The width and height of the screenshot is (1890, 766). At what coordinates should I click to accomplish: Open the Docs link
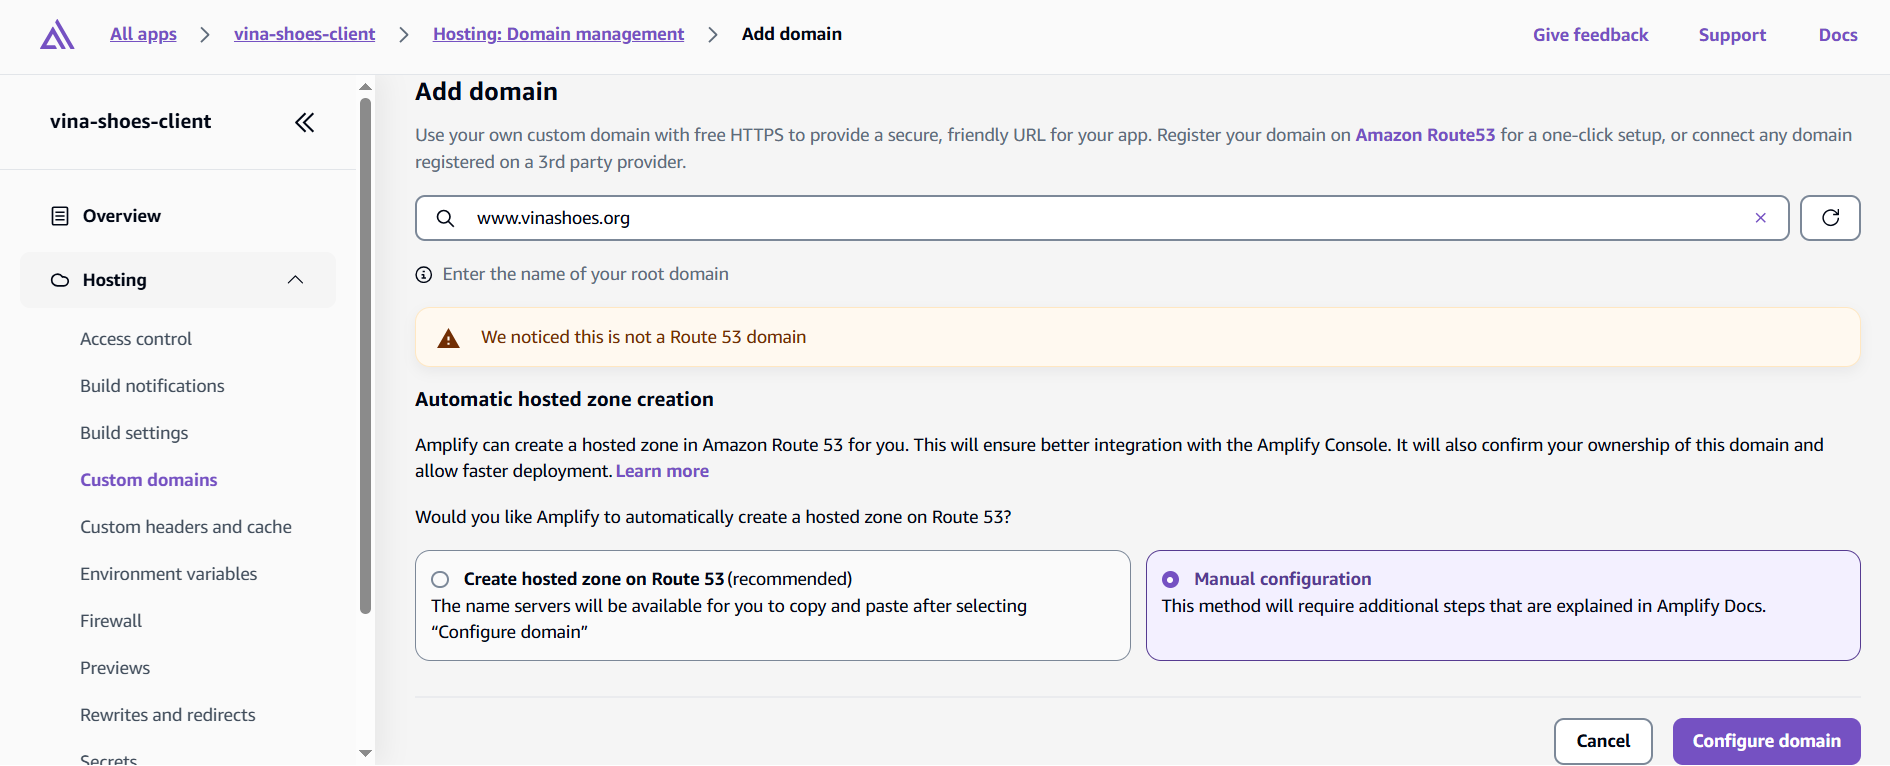(x=1838, y=35)
